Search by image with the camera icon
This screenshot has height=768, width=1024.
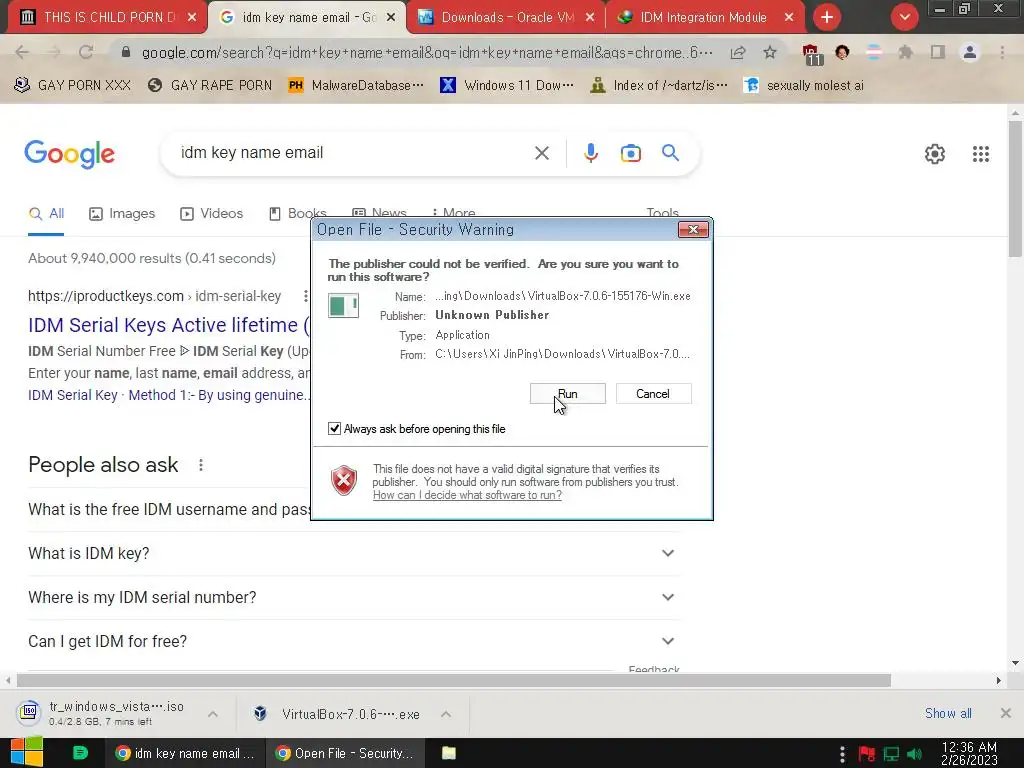630,153
